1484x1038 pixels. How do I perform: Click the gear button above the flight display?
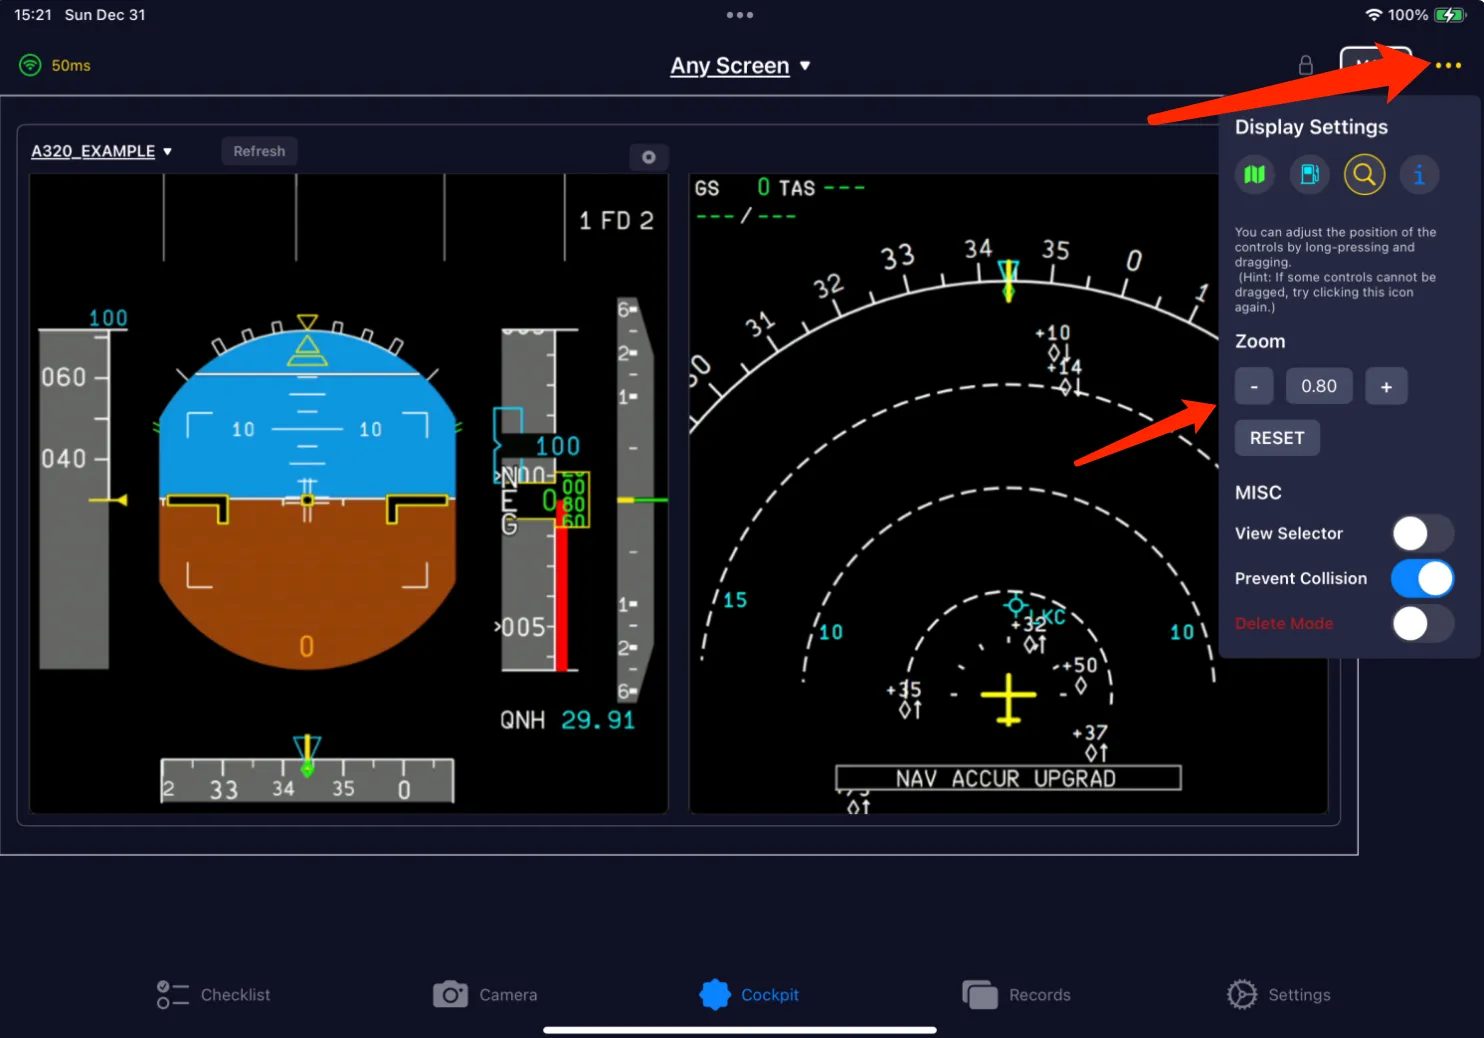click(648, 157)
